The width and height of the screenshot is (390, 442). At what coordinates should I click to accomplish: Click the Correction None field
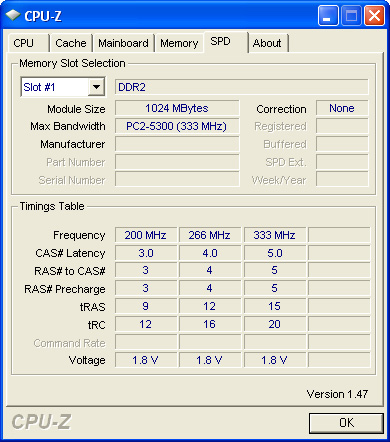[342, 108]
